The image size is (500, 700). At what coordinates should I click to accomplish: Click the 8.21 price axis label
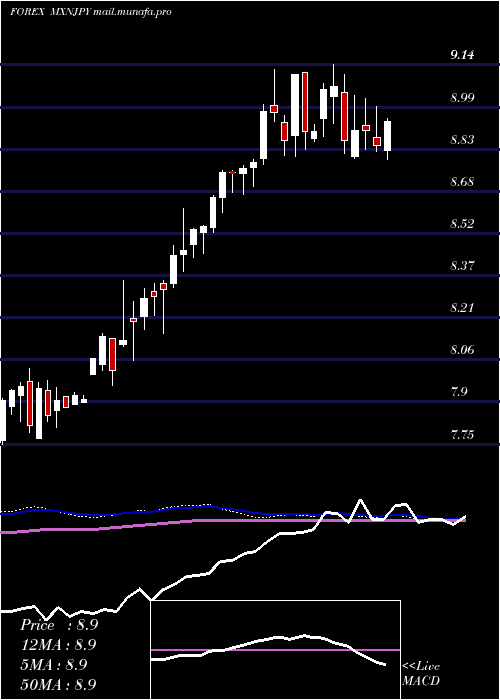pyautogui.click(x=462, y=308)
